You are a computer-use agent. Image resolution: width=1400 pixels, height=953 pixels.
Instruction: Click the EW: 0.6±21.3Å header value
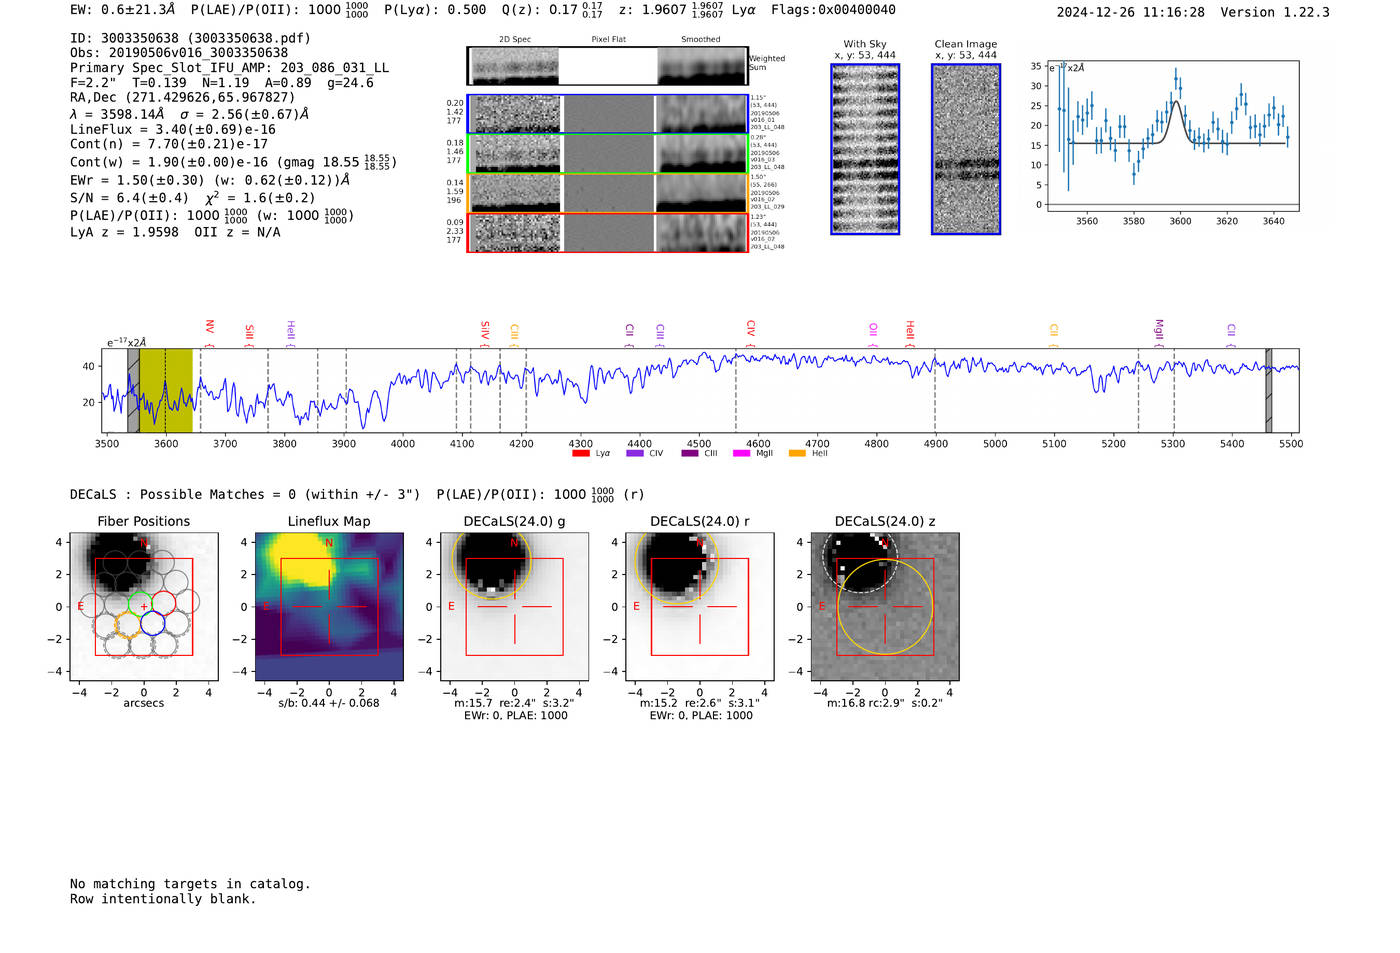(x=122, y=10)
